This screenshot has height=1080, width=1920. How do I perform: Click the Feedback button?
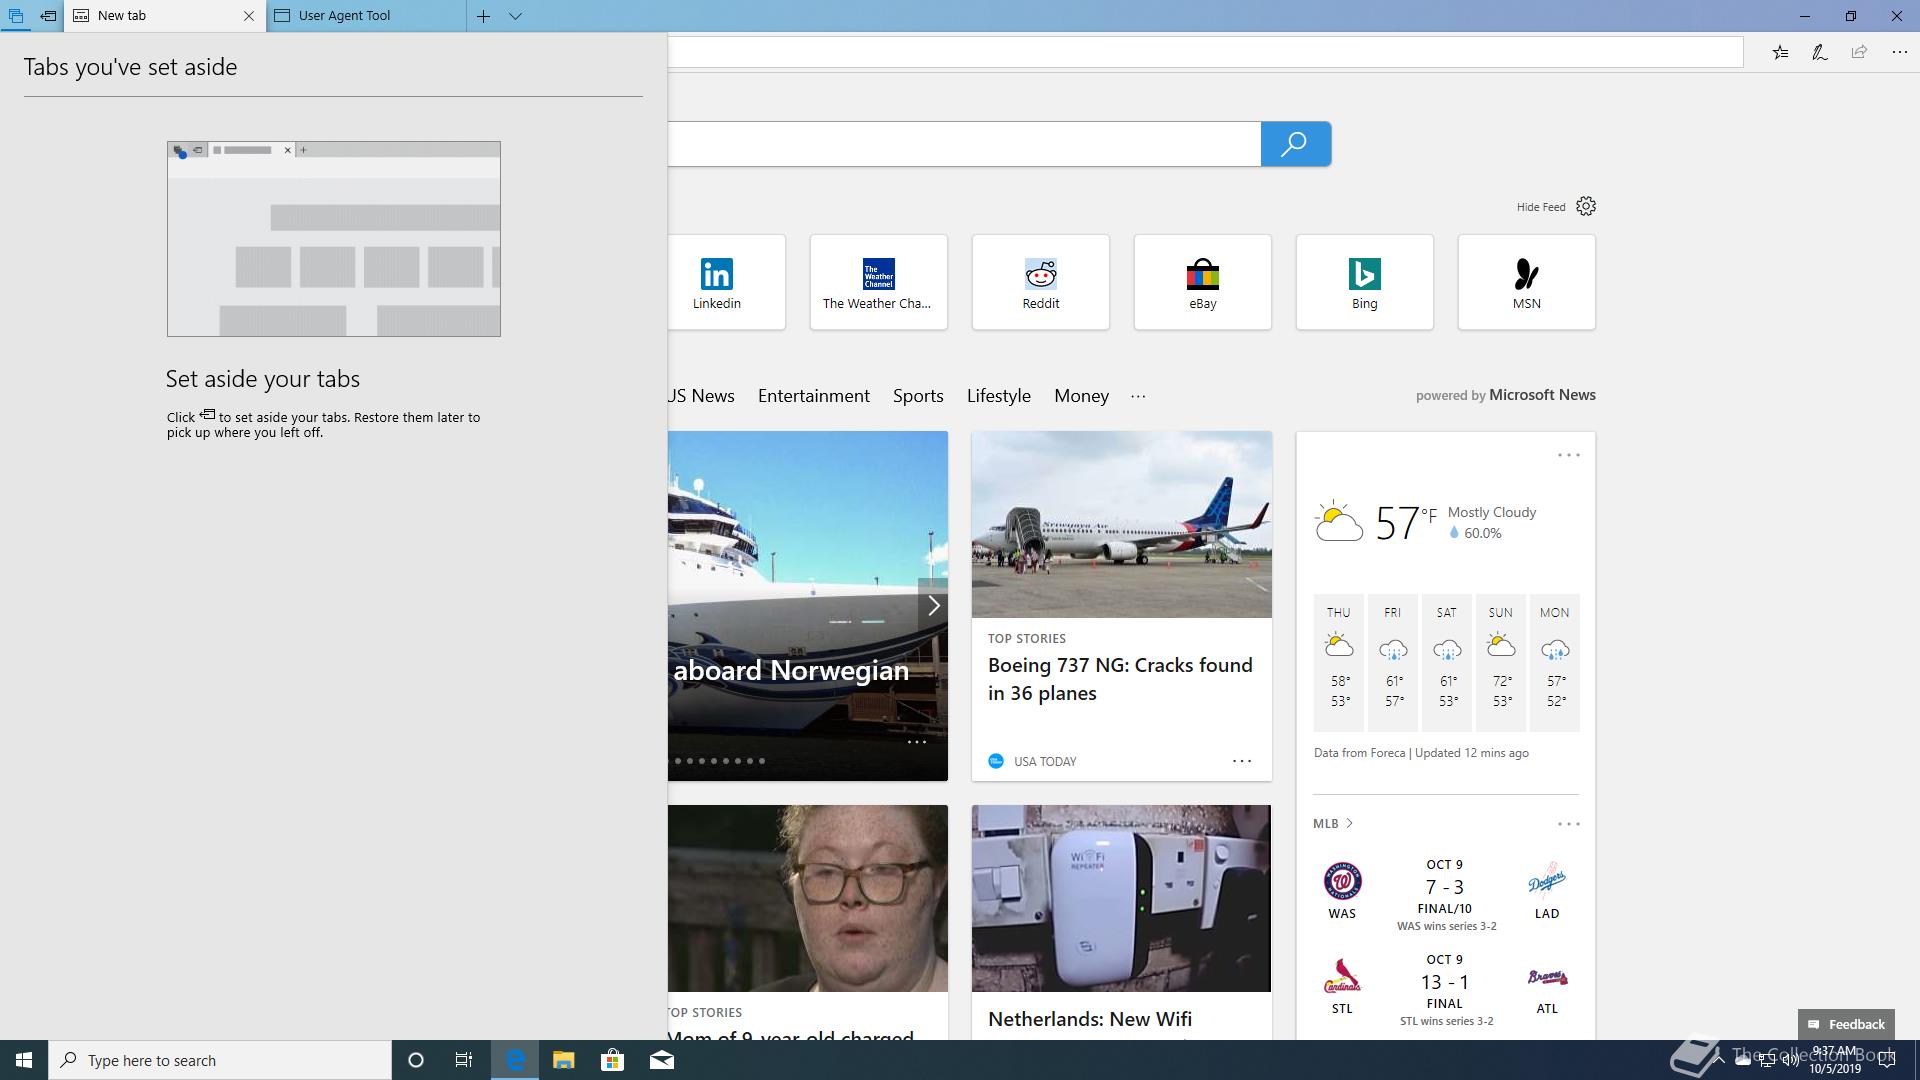[x=1846, y=1024]
